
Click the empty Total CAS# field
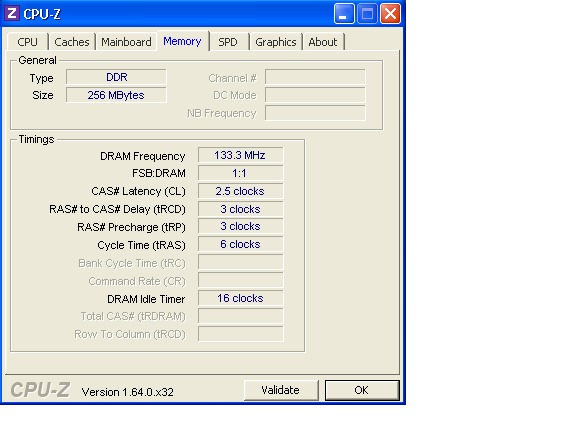(x=241, y=316)
